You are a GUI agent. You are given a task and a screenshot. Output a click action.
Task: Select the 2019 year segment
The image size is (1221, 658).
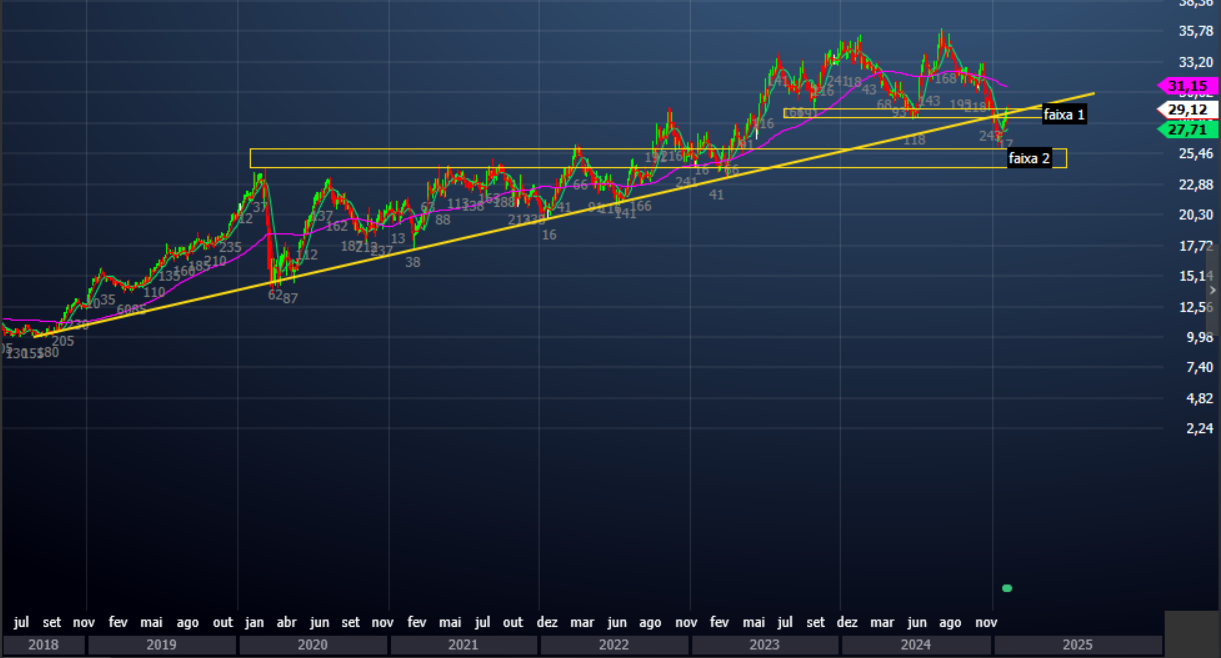click(162, 645)
